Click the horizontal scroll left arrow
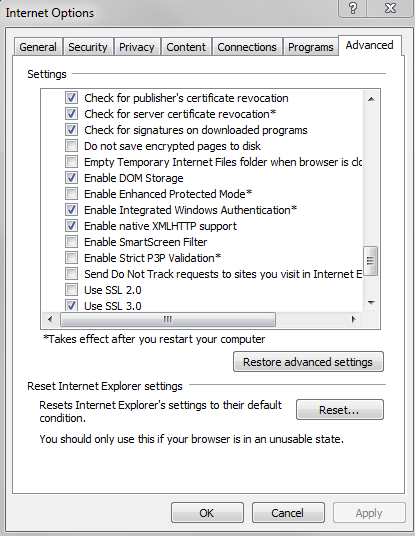 point(50,320)
